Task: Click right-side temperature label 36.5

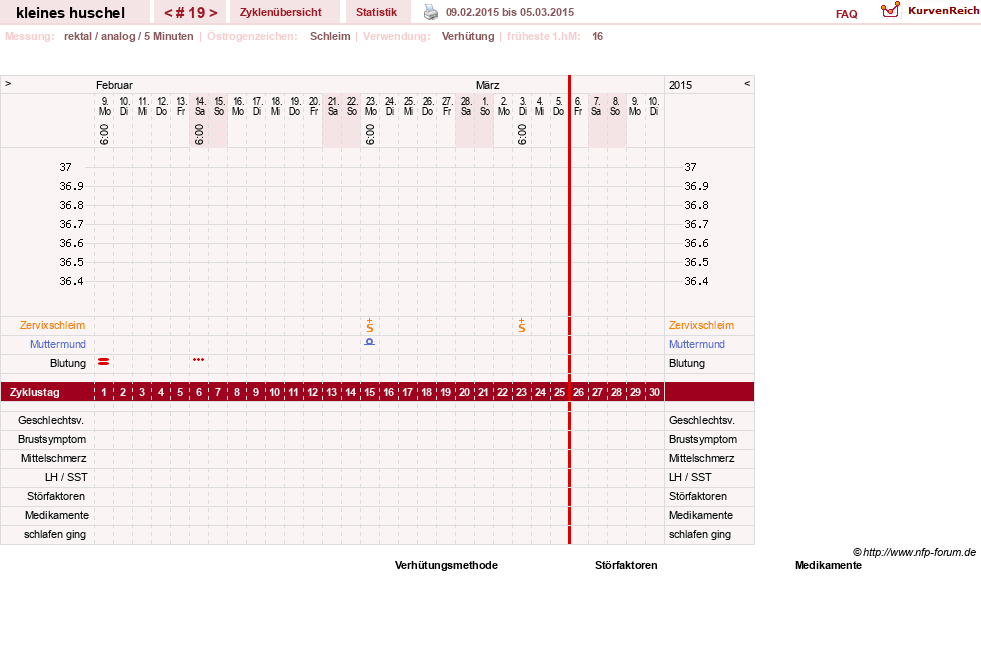Action: point(696,262)
